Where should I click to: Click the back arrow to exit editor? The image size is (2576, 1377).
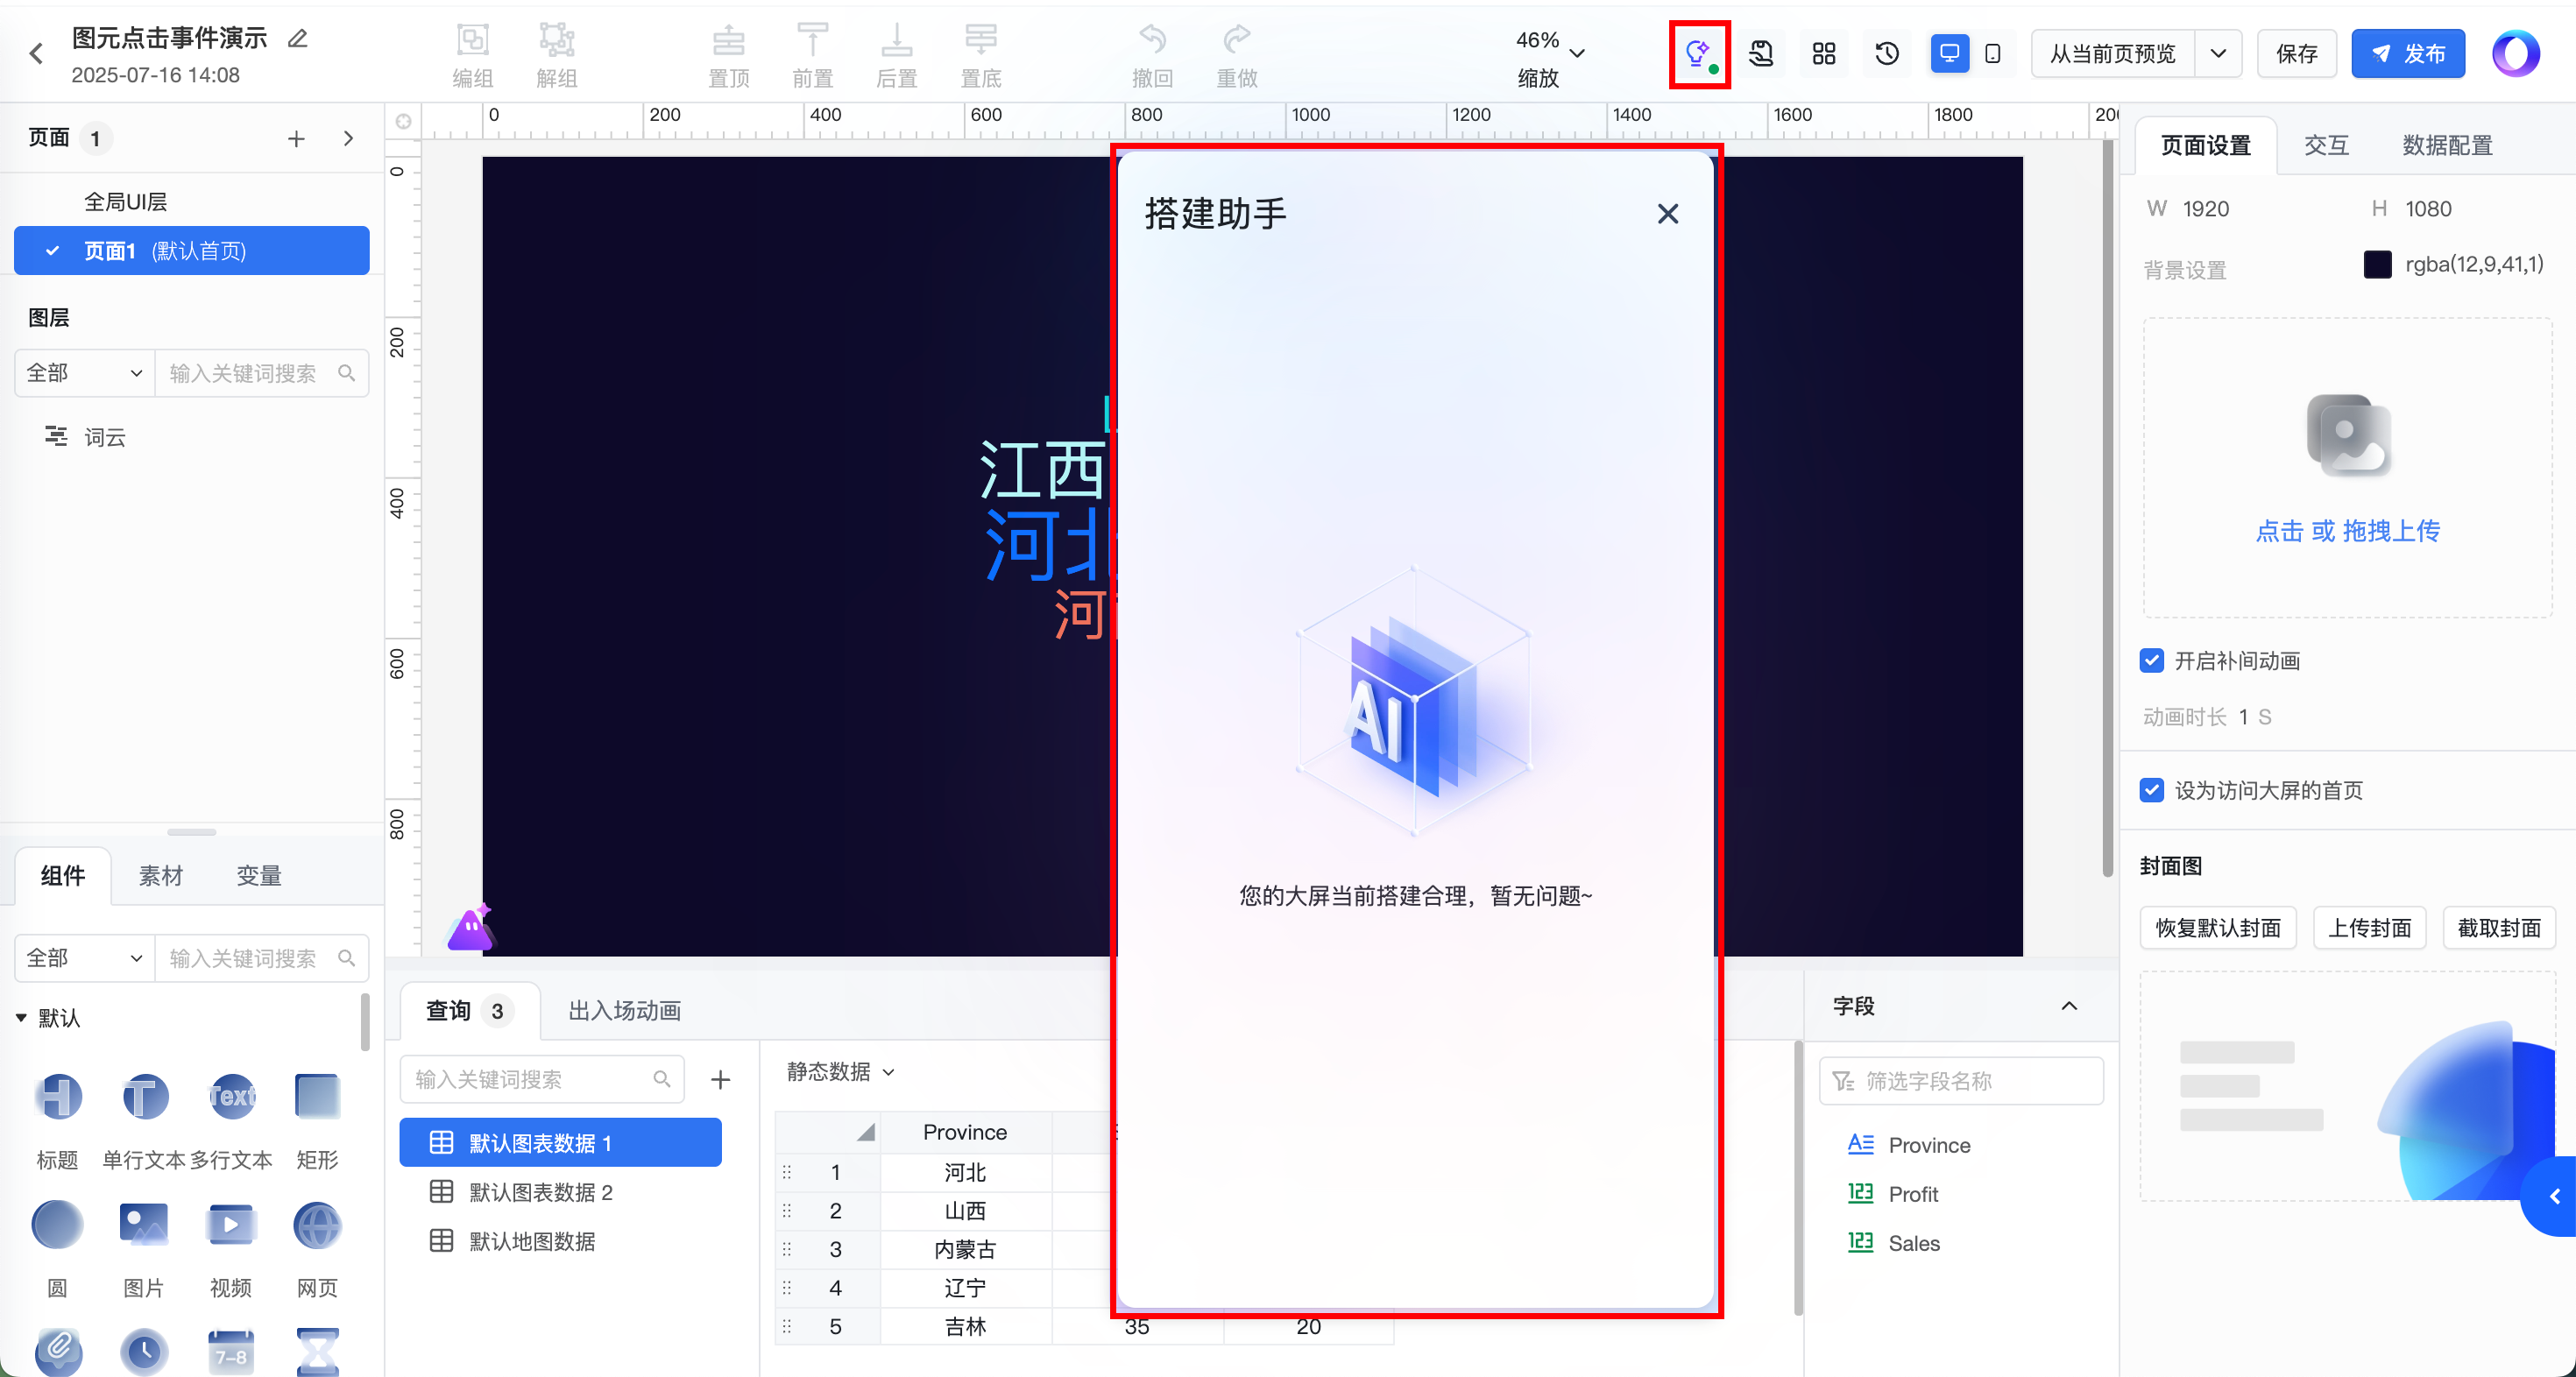click(x=37, y=54)
